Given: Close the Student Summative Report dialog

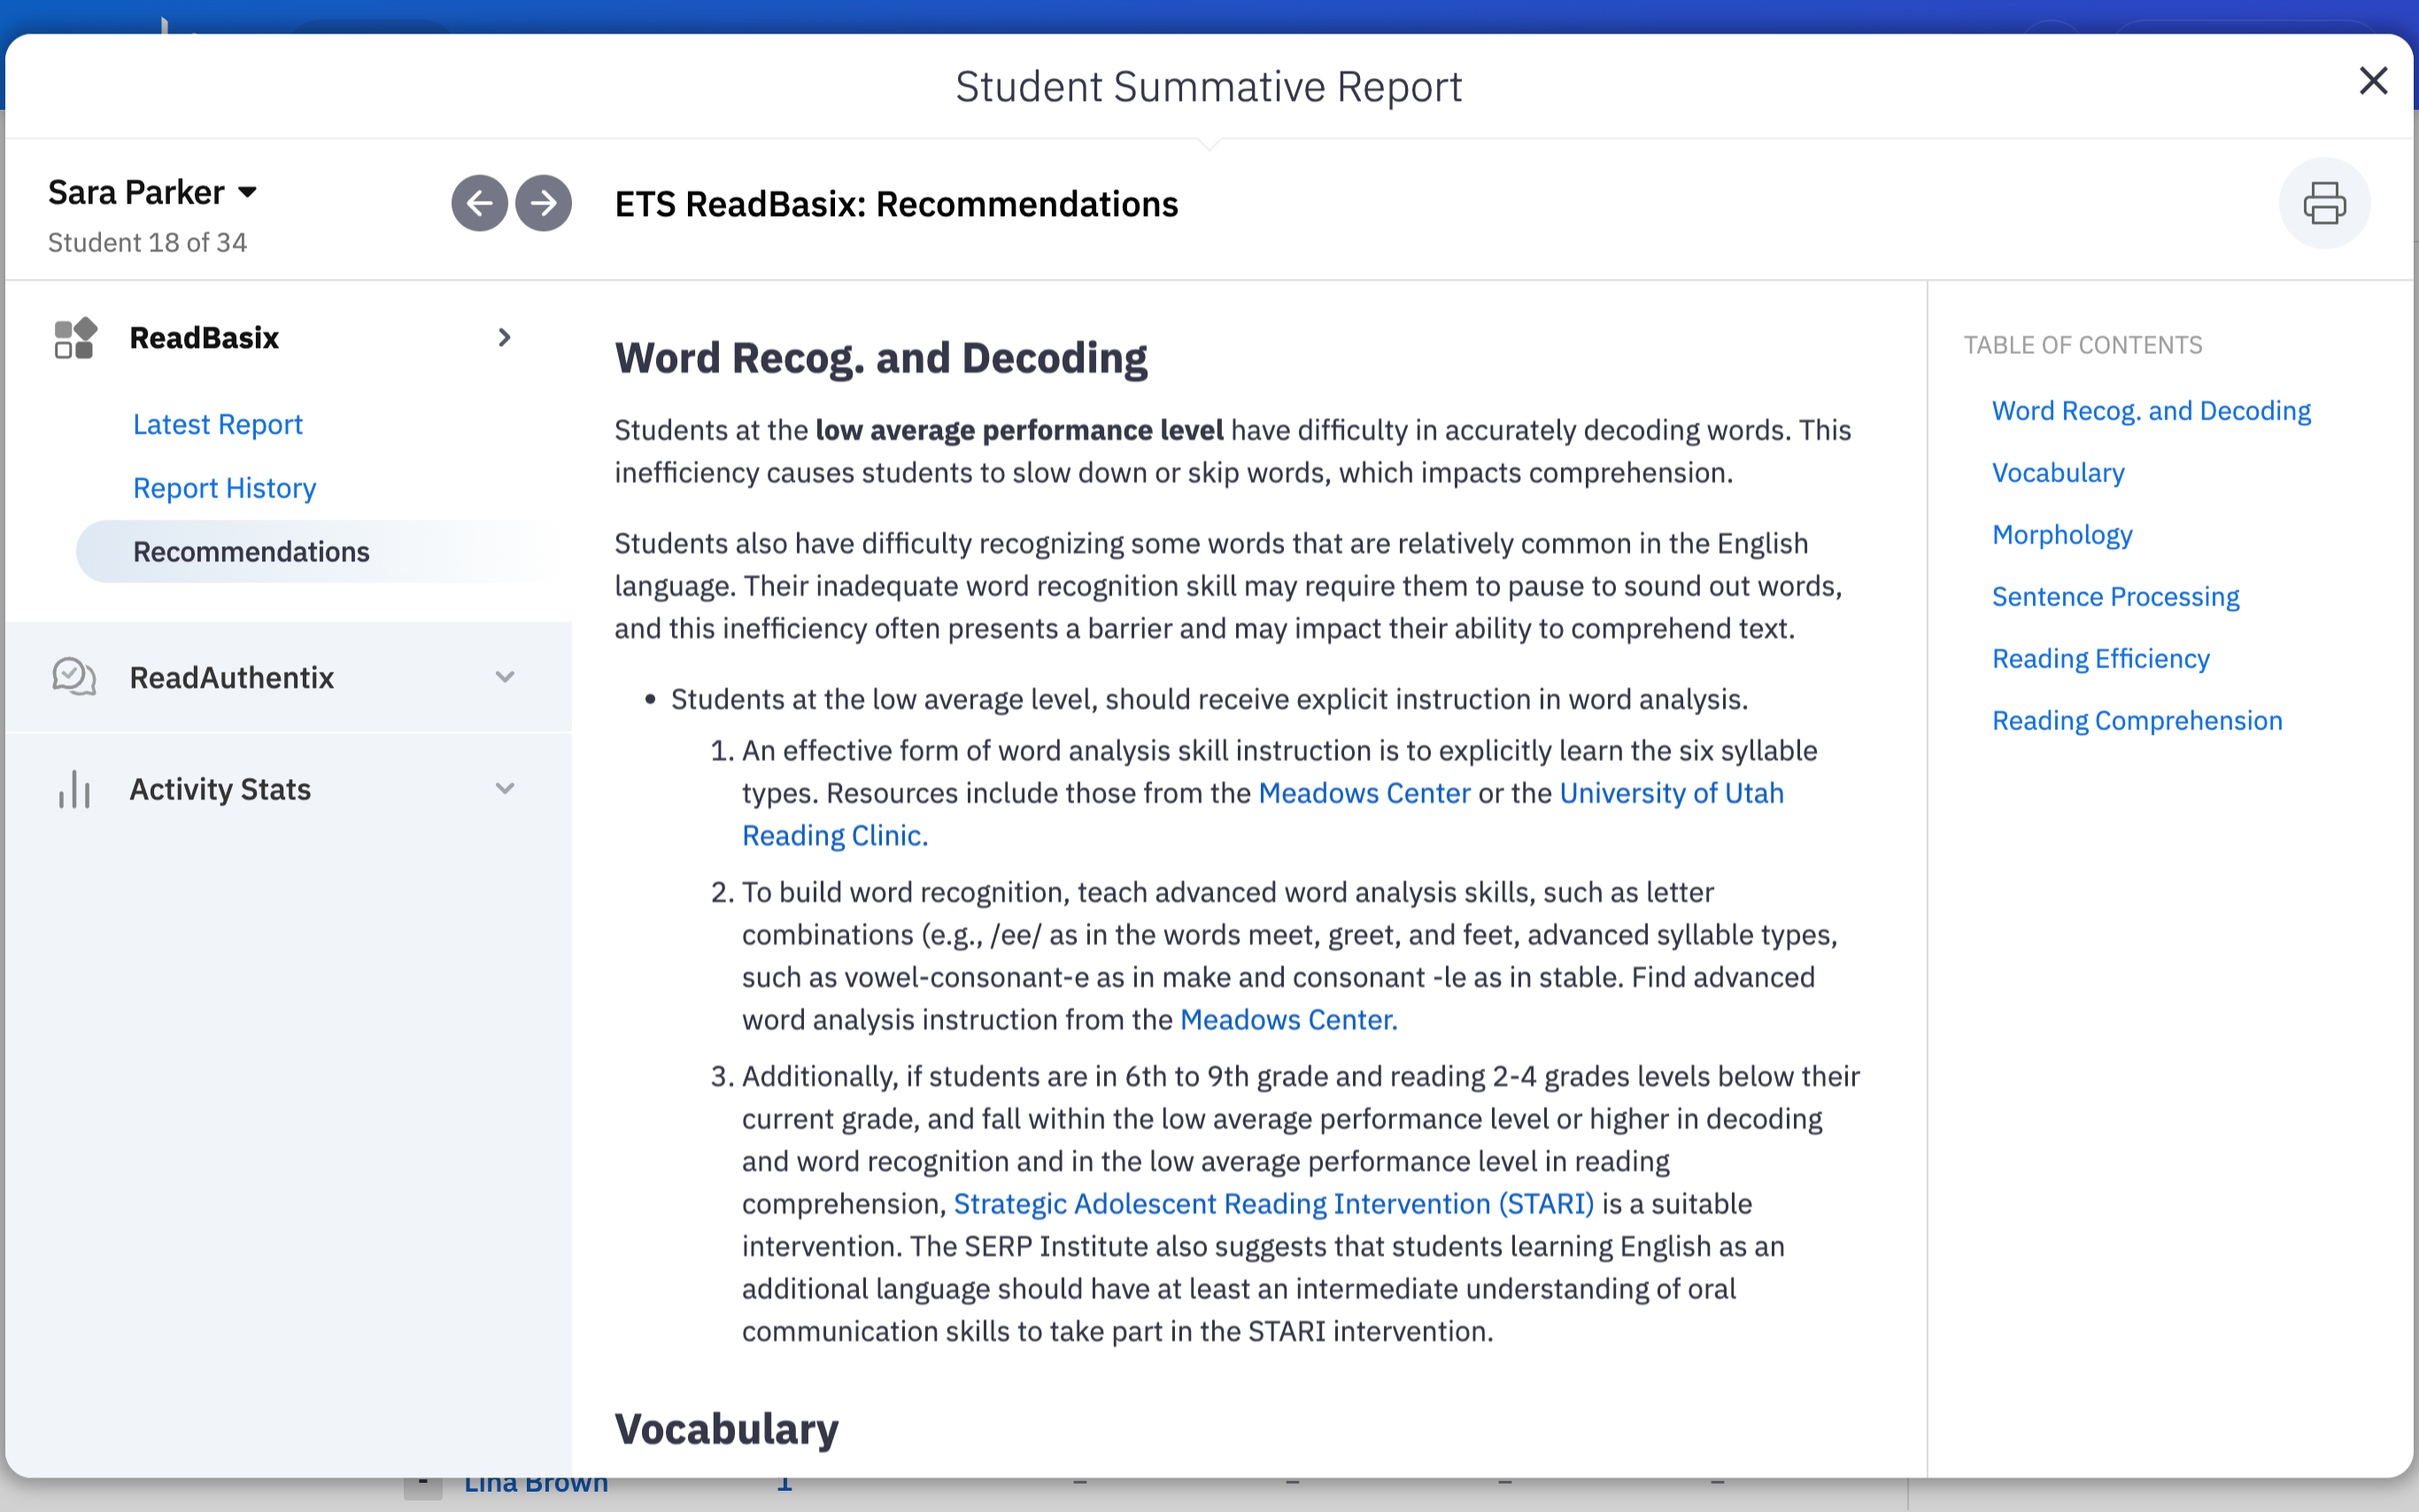Looking at the screenshot, I should coord(2373,81).
